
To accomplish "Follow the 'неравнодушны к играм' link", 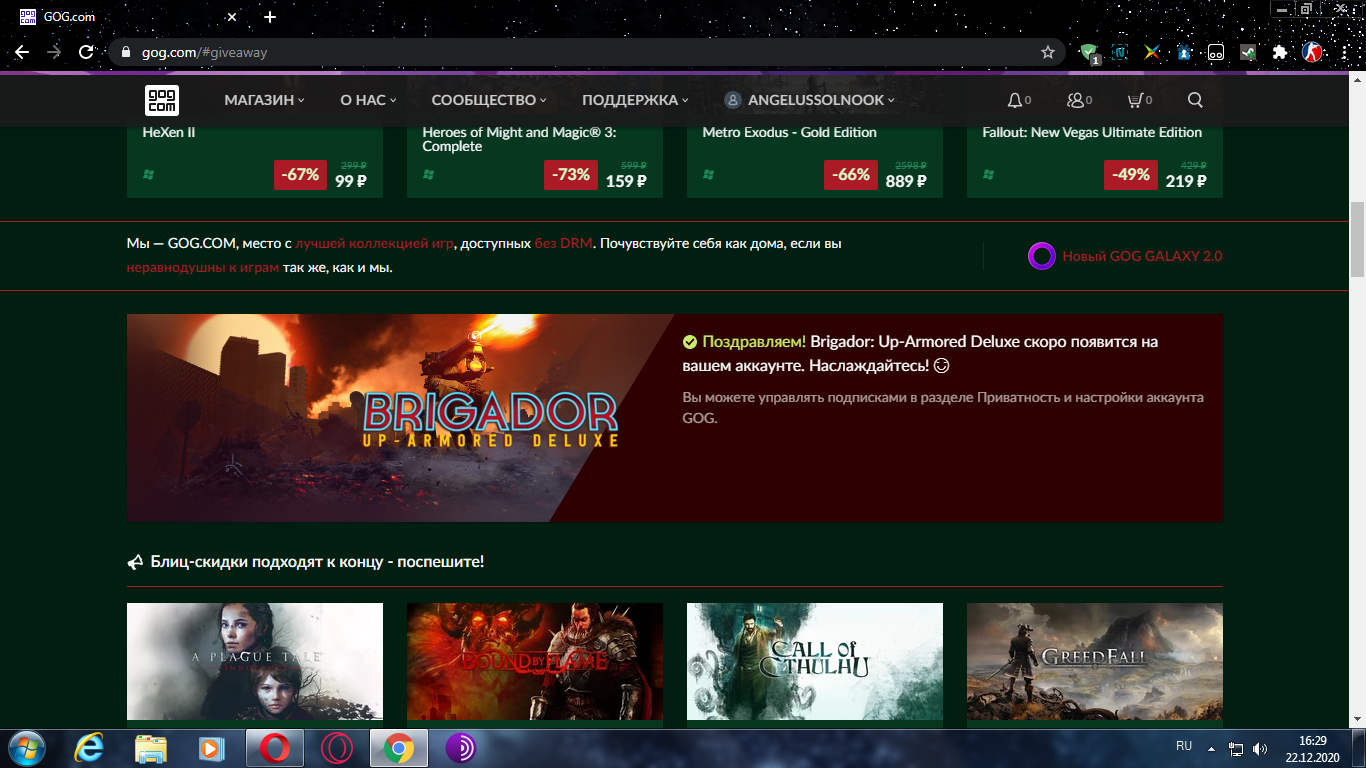I will click(203, 267).
